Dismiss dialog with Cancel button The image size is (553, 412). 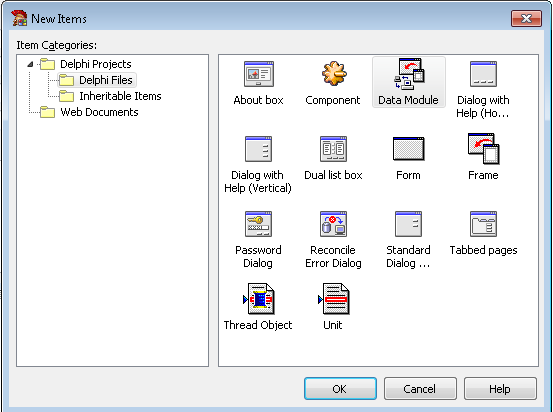pos(420,389)
